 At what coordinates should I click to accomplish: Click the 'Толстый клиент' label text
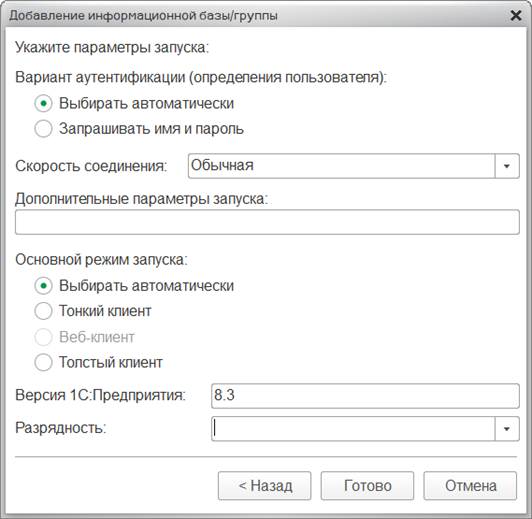[x=111, y=362]
